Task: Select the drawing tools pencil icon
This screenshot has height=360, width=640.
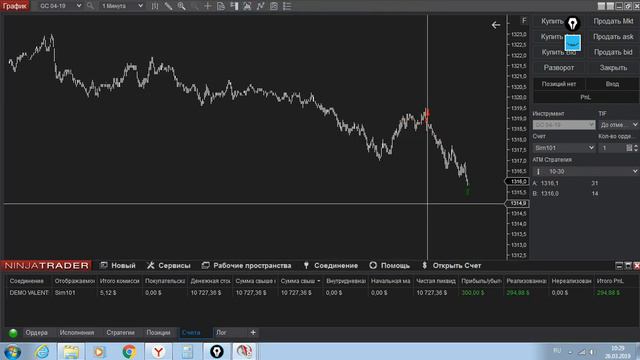Action: coord(168,6)
